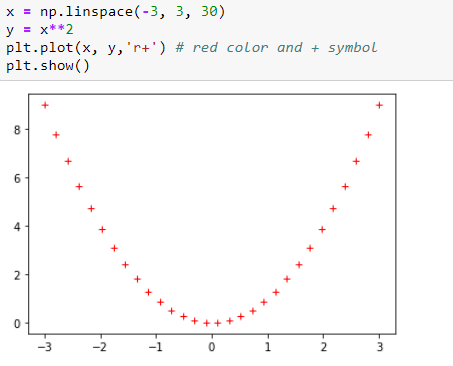Click the code line 'y = x**2'

(40, 30)
